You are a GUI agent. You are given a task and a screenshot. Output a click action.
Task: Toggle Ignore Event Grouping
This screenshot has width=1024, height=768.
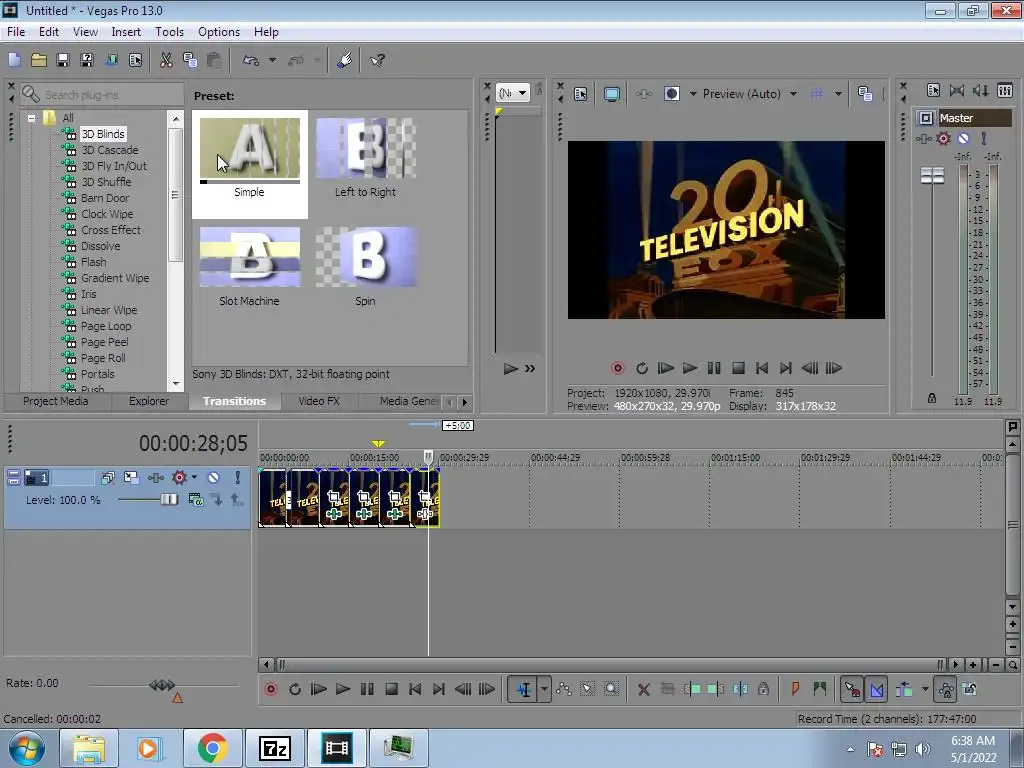pos(970,689)
